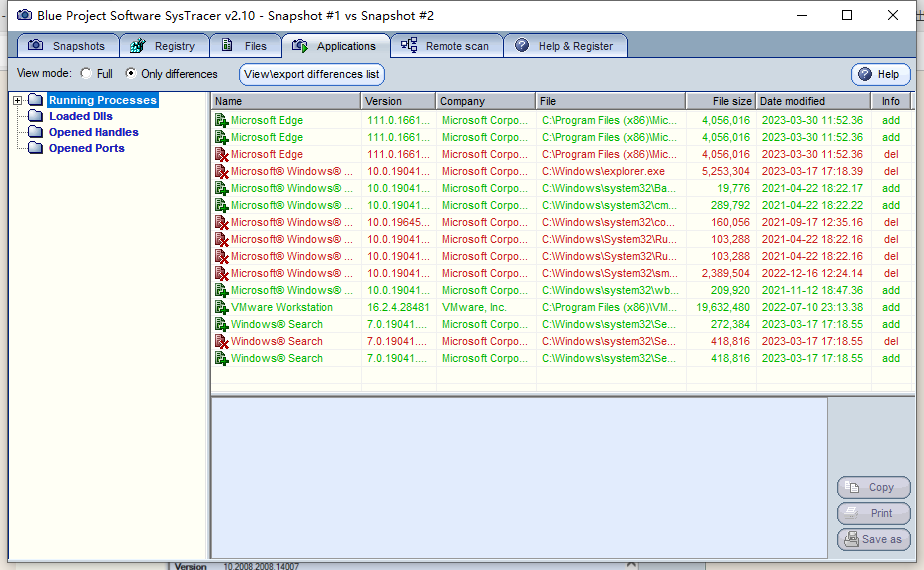Click added icon of the 19,776 size row

[222, 189]
